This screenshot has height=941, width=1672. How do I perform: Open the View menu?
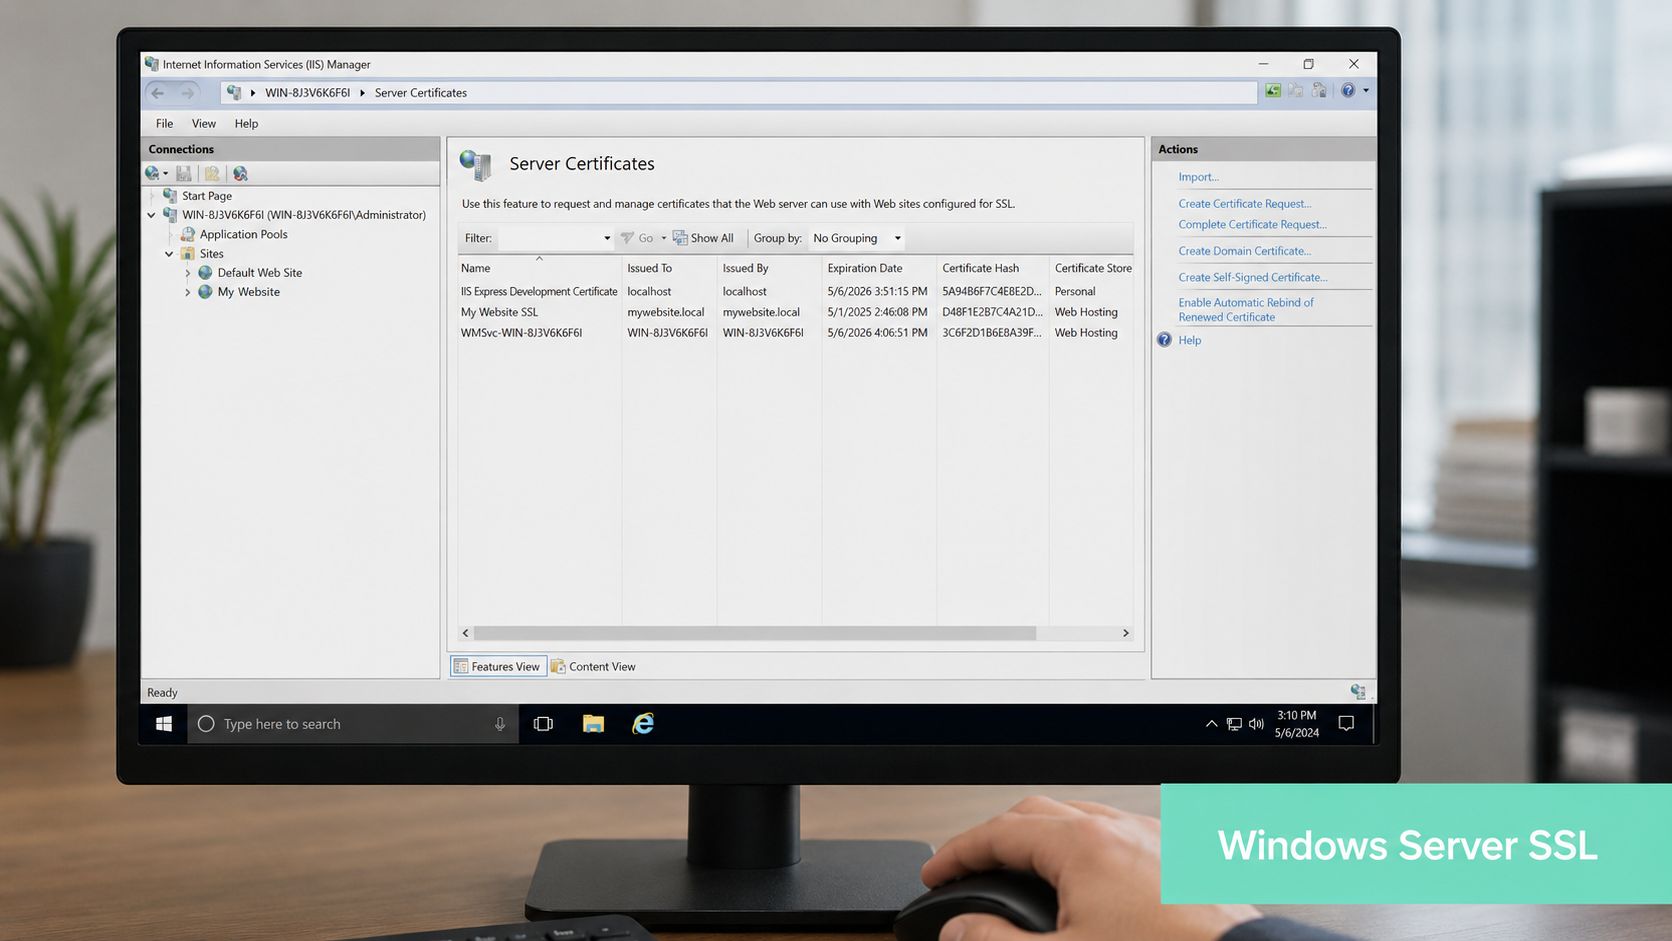204,124
